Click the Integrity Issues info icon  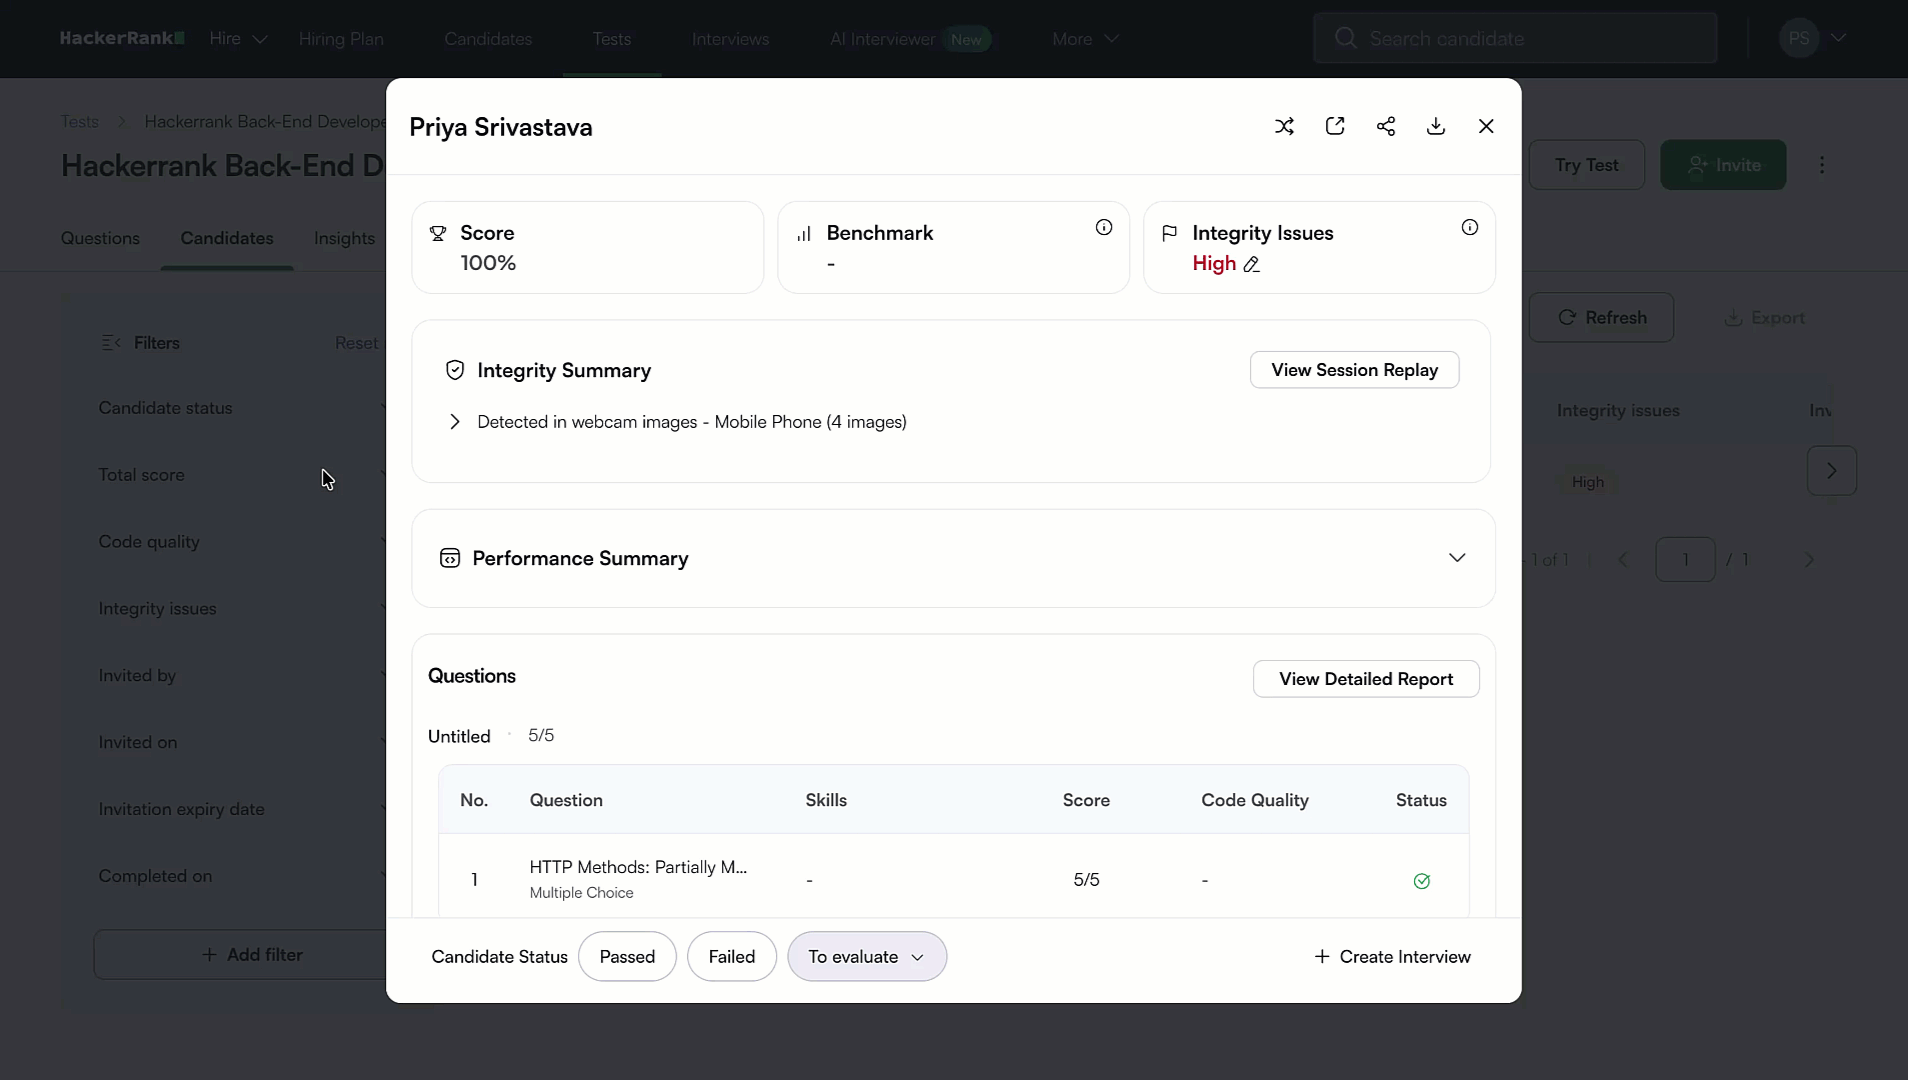pos(1470,228)
